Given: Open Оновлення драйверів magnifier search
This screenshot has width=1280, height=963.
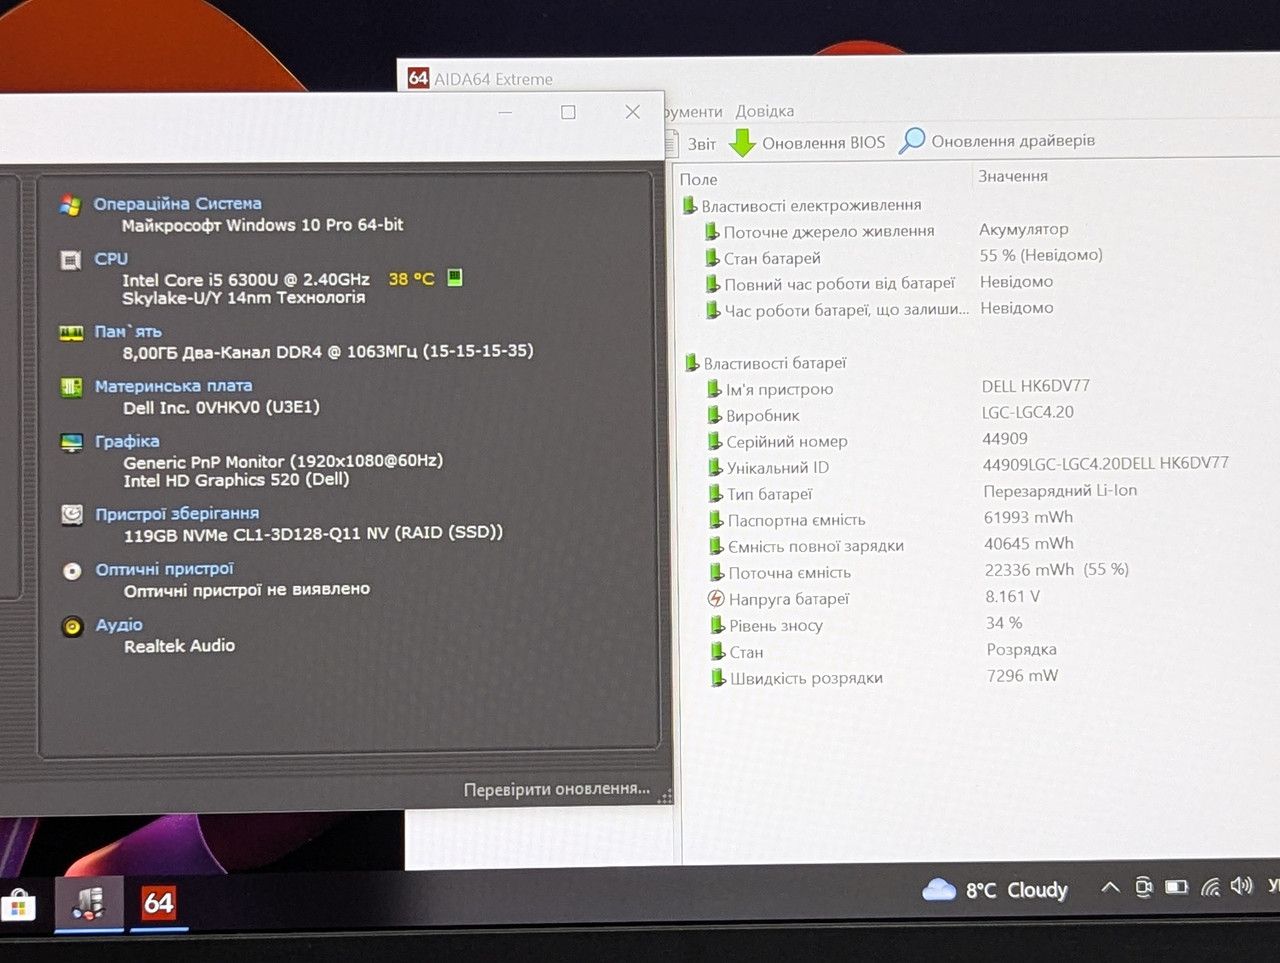Looking at the screenshot, I should click(911, 141).
